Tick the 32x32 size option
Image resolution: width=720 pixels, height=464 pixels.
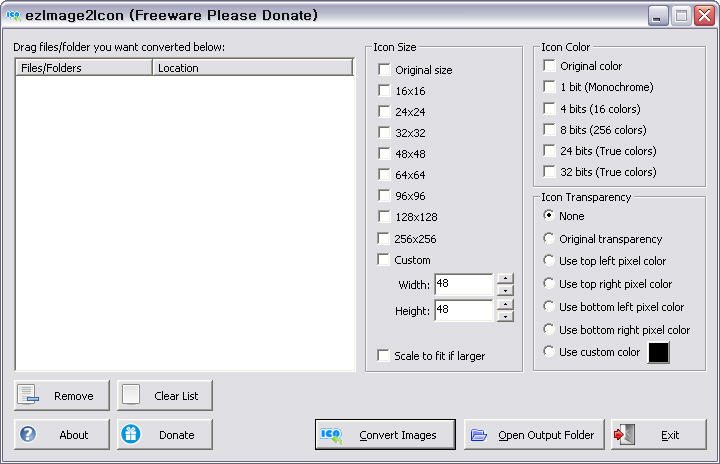[x=384, y=132]
